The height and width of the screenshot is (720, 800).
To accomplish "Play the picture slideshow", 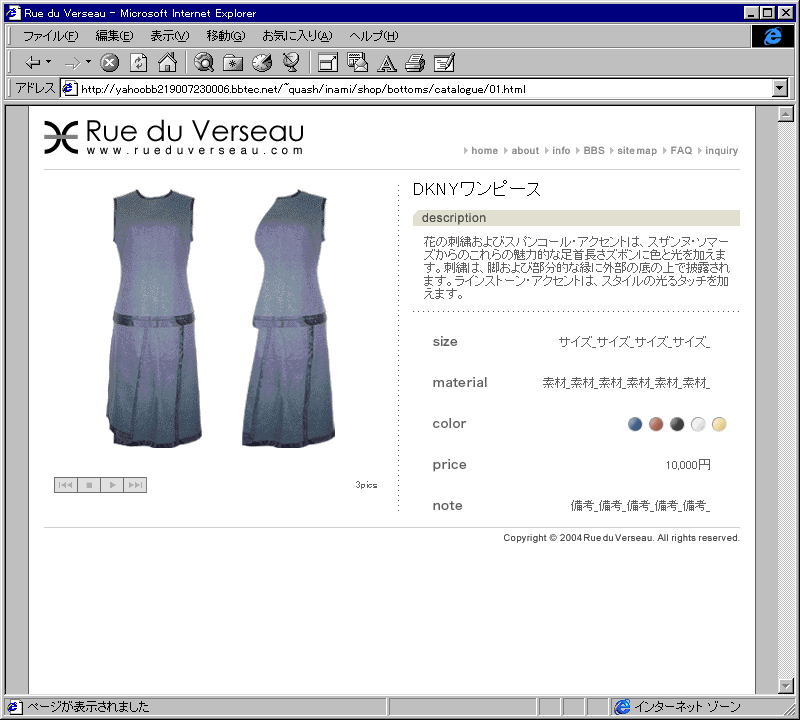I will point(112,485).
